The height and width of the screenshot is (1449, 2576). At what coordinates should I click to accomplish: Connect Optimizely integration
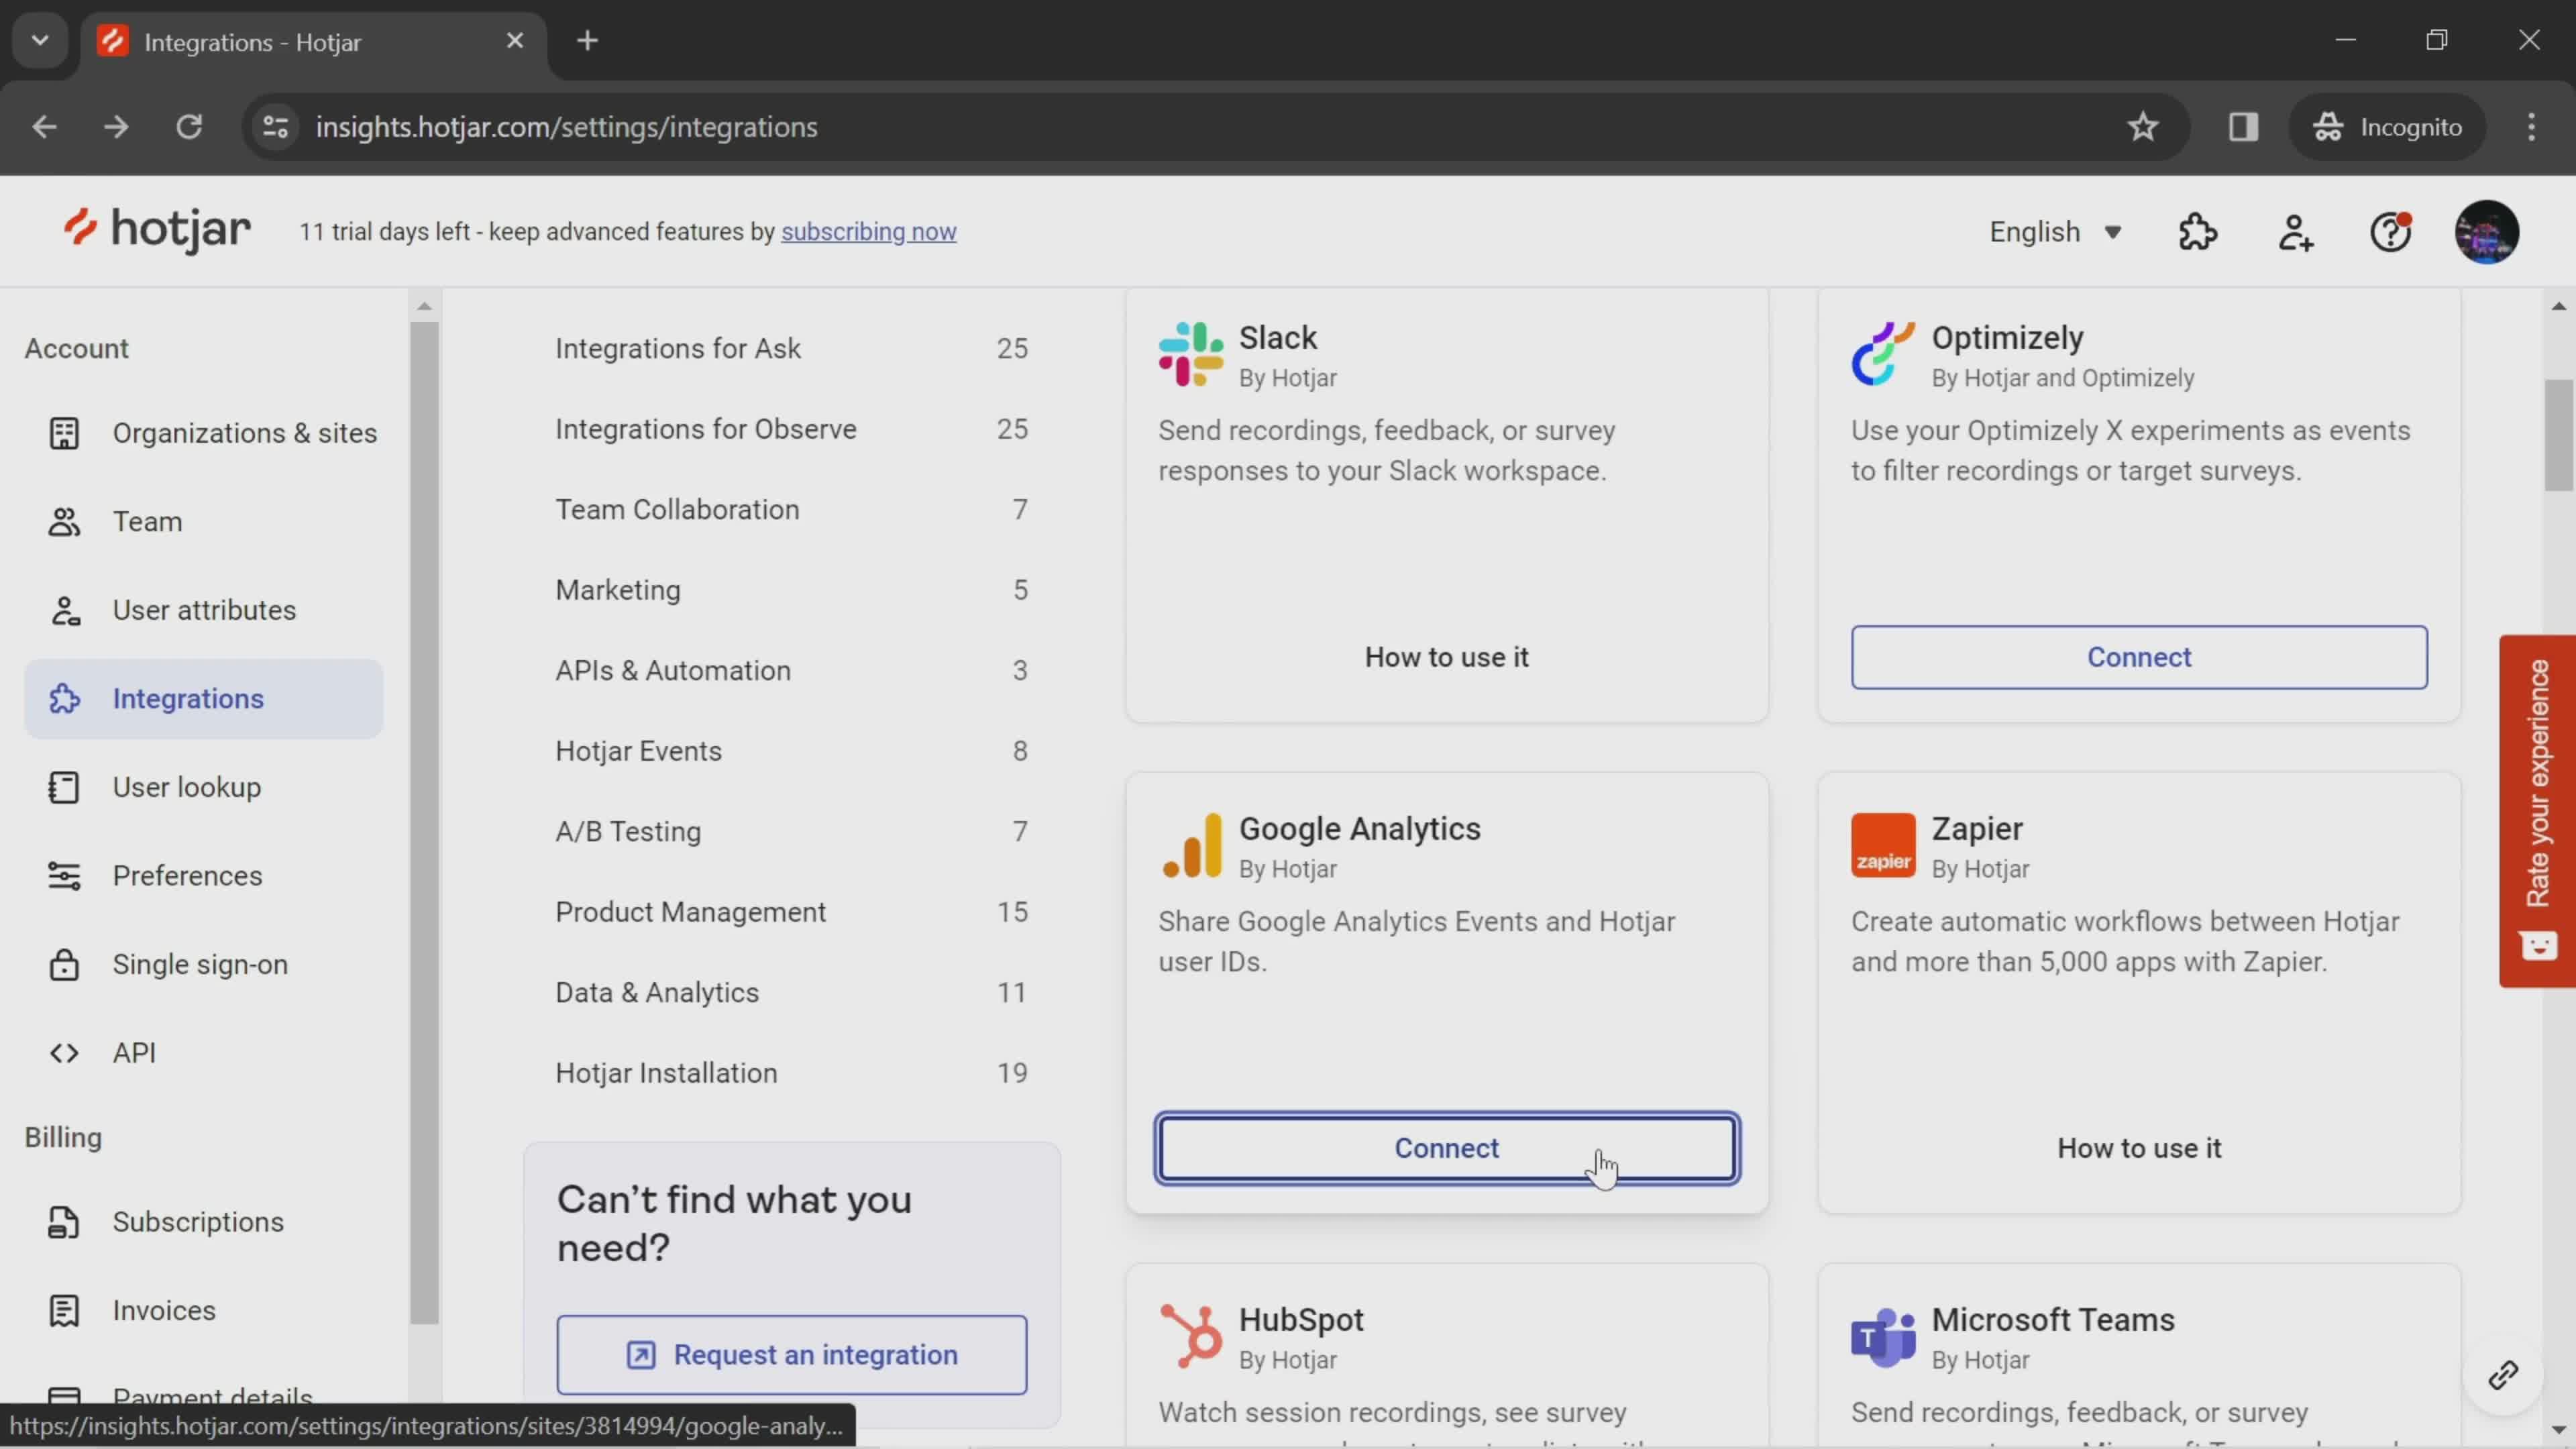(x=2139, y=656)
